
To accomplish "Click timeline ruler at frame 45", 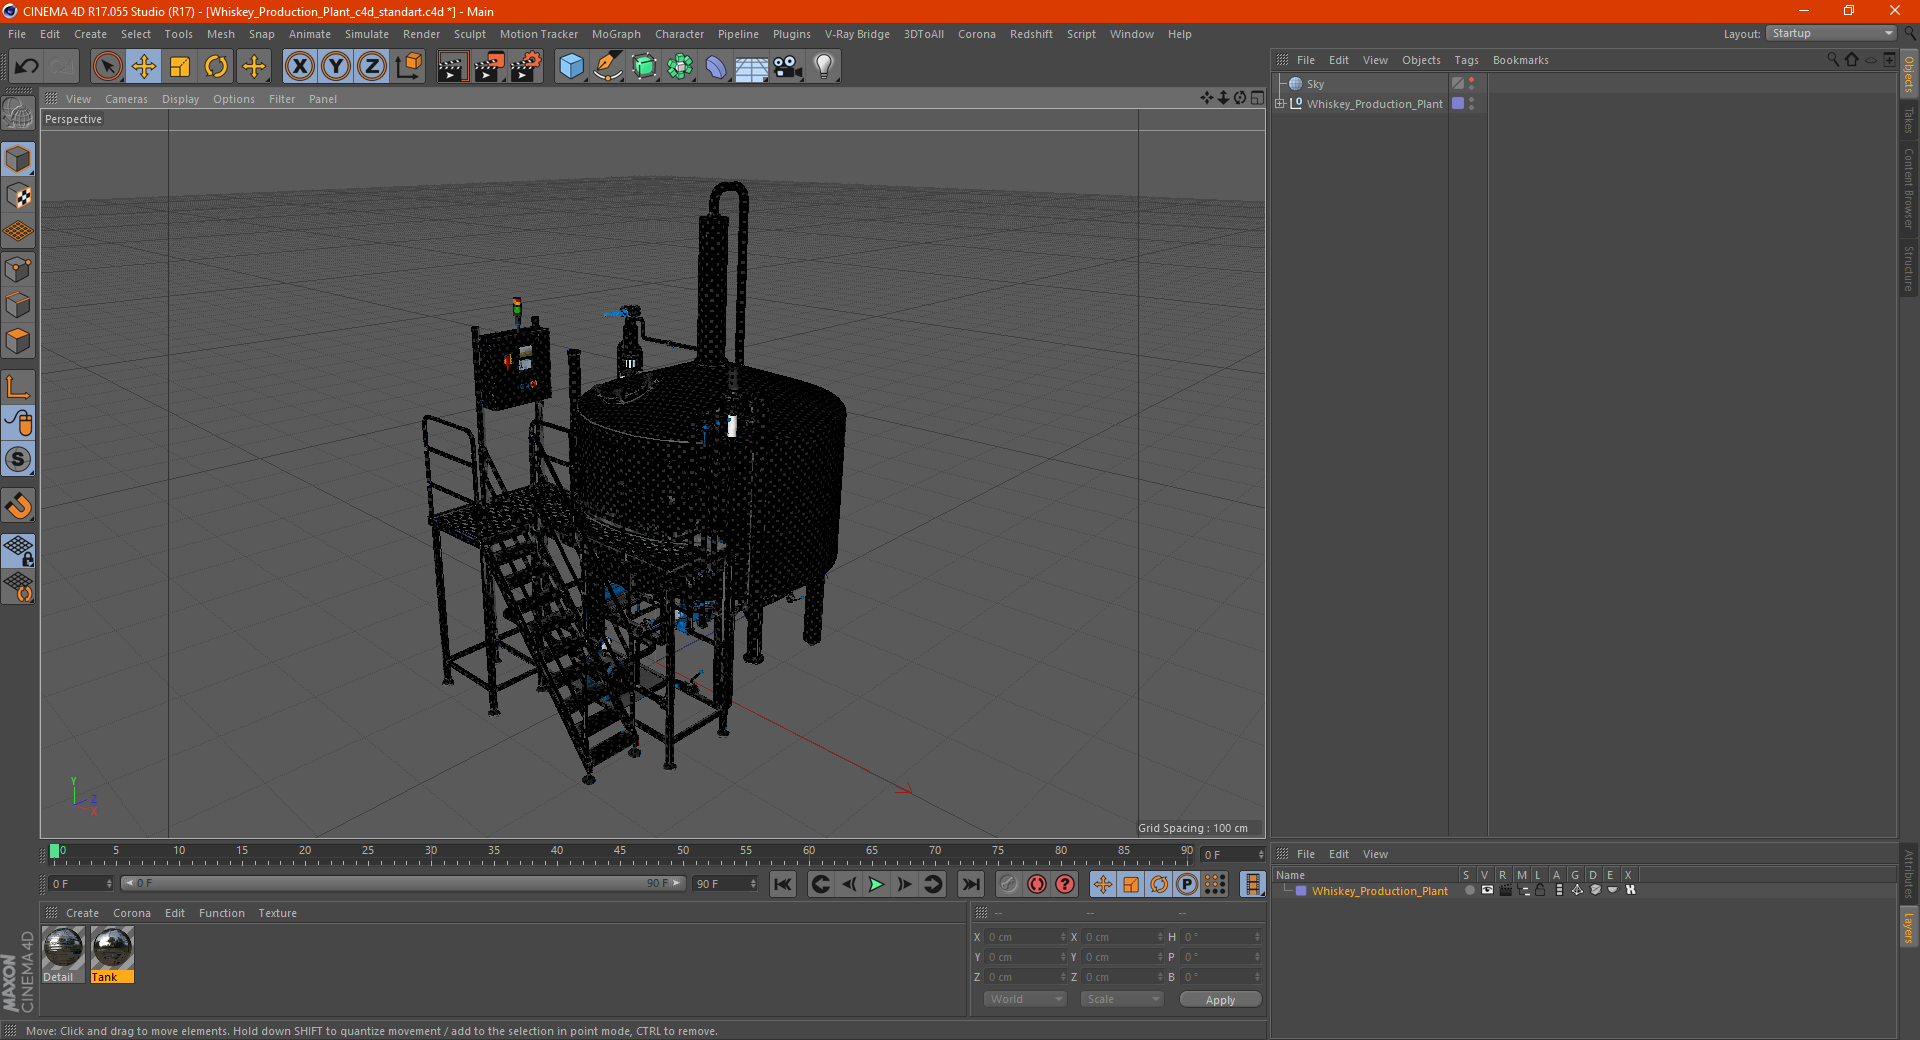I will pyautogui.click(x=620, y=852).
